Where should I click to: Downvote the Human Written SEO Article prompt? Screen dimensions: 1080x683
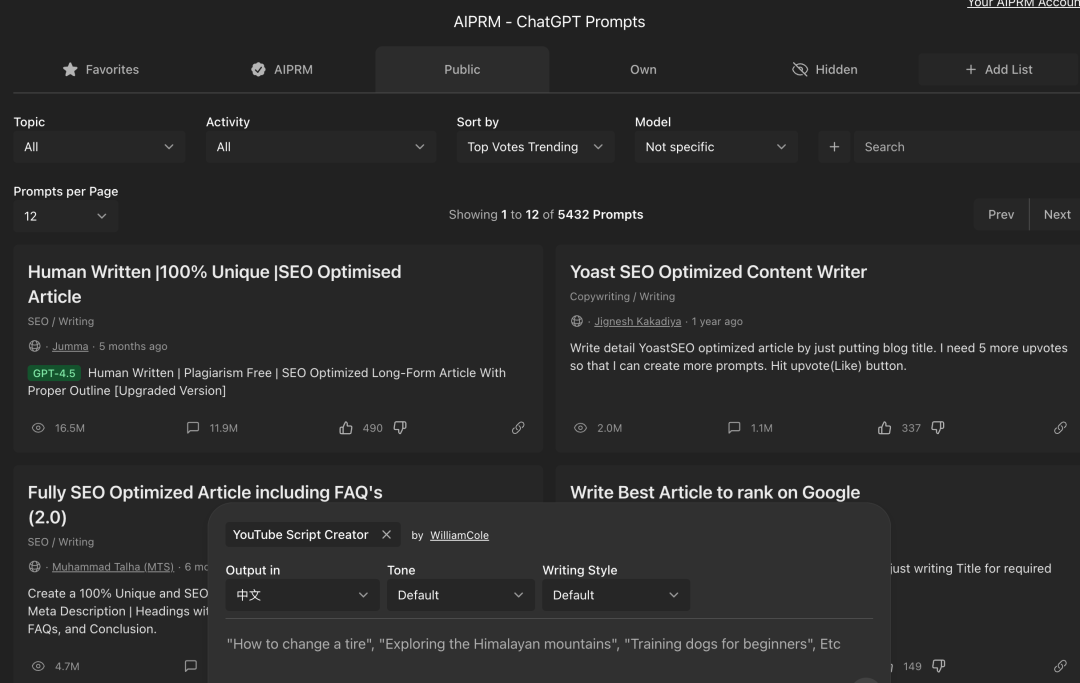tap(400, 428)
